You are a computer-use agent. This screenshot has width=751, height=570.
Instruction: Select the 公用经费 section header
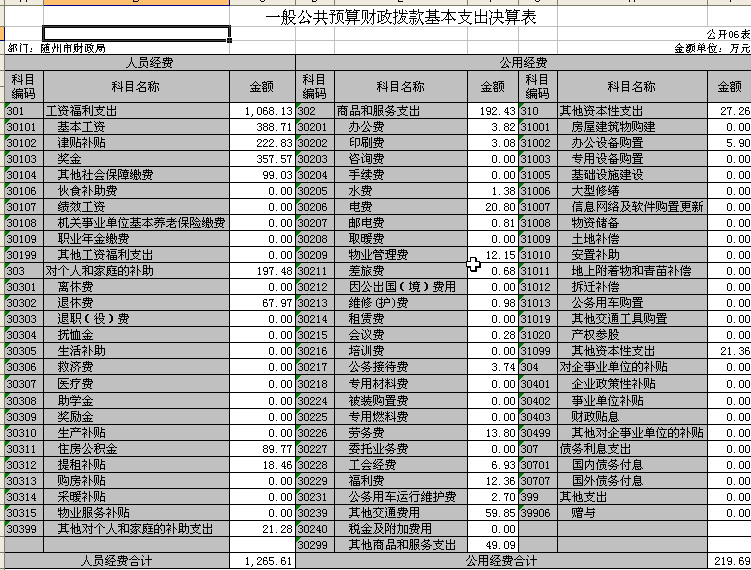tap(523, 62)
